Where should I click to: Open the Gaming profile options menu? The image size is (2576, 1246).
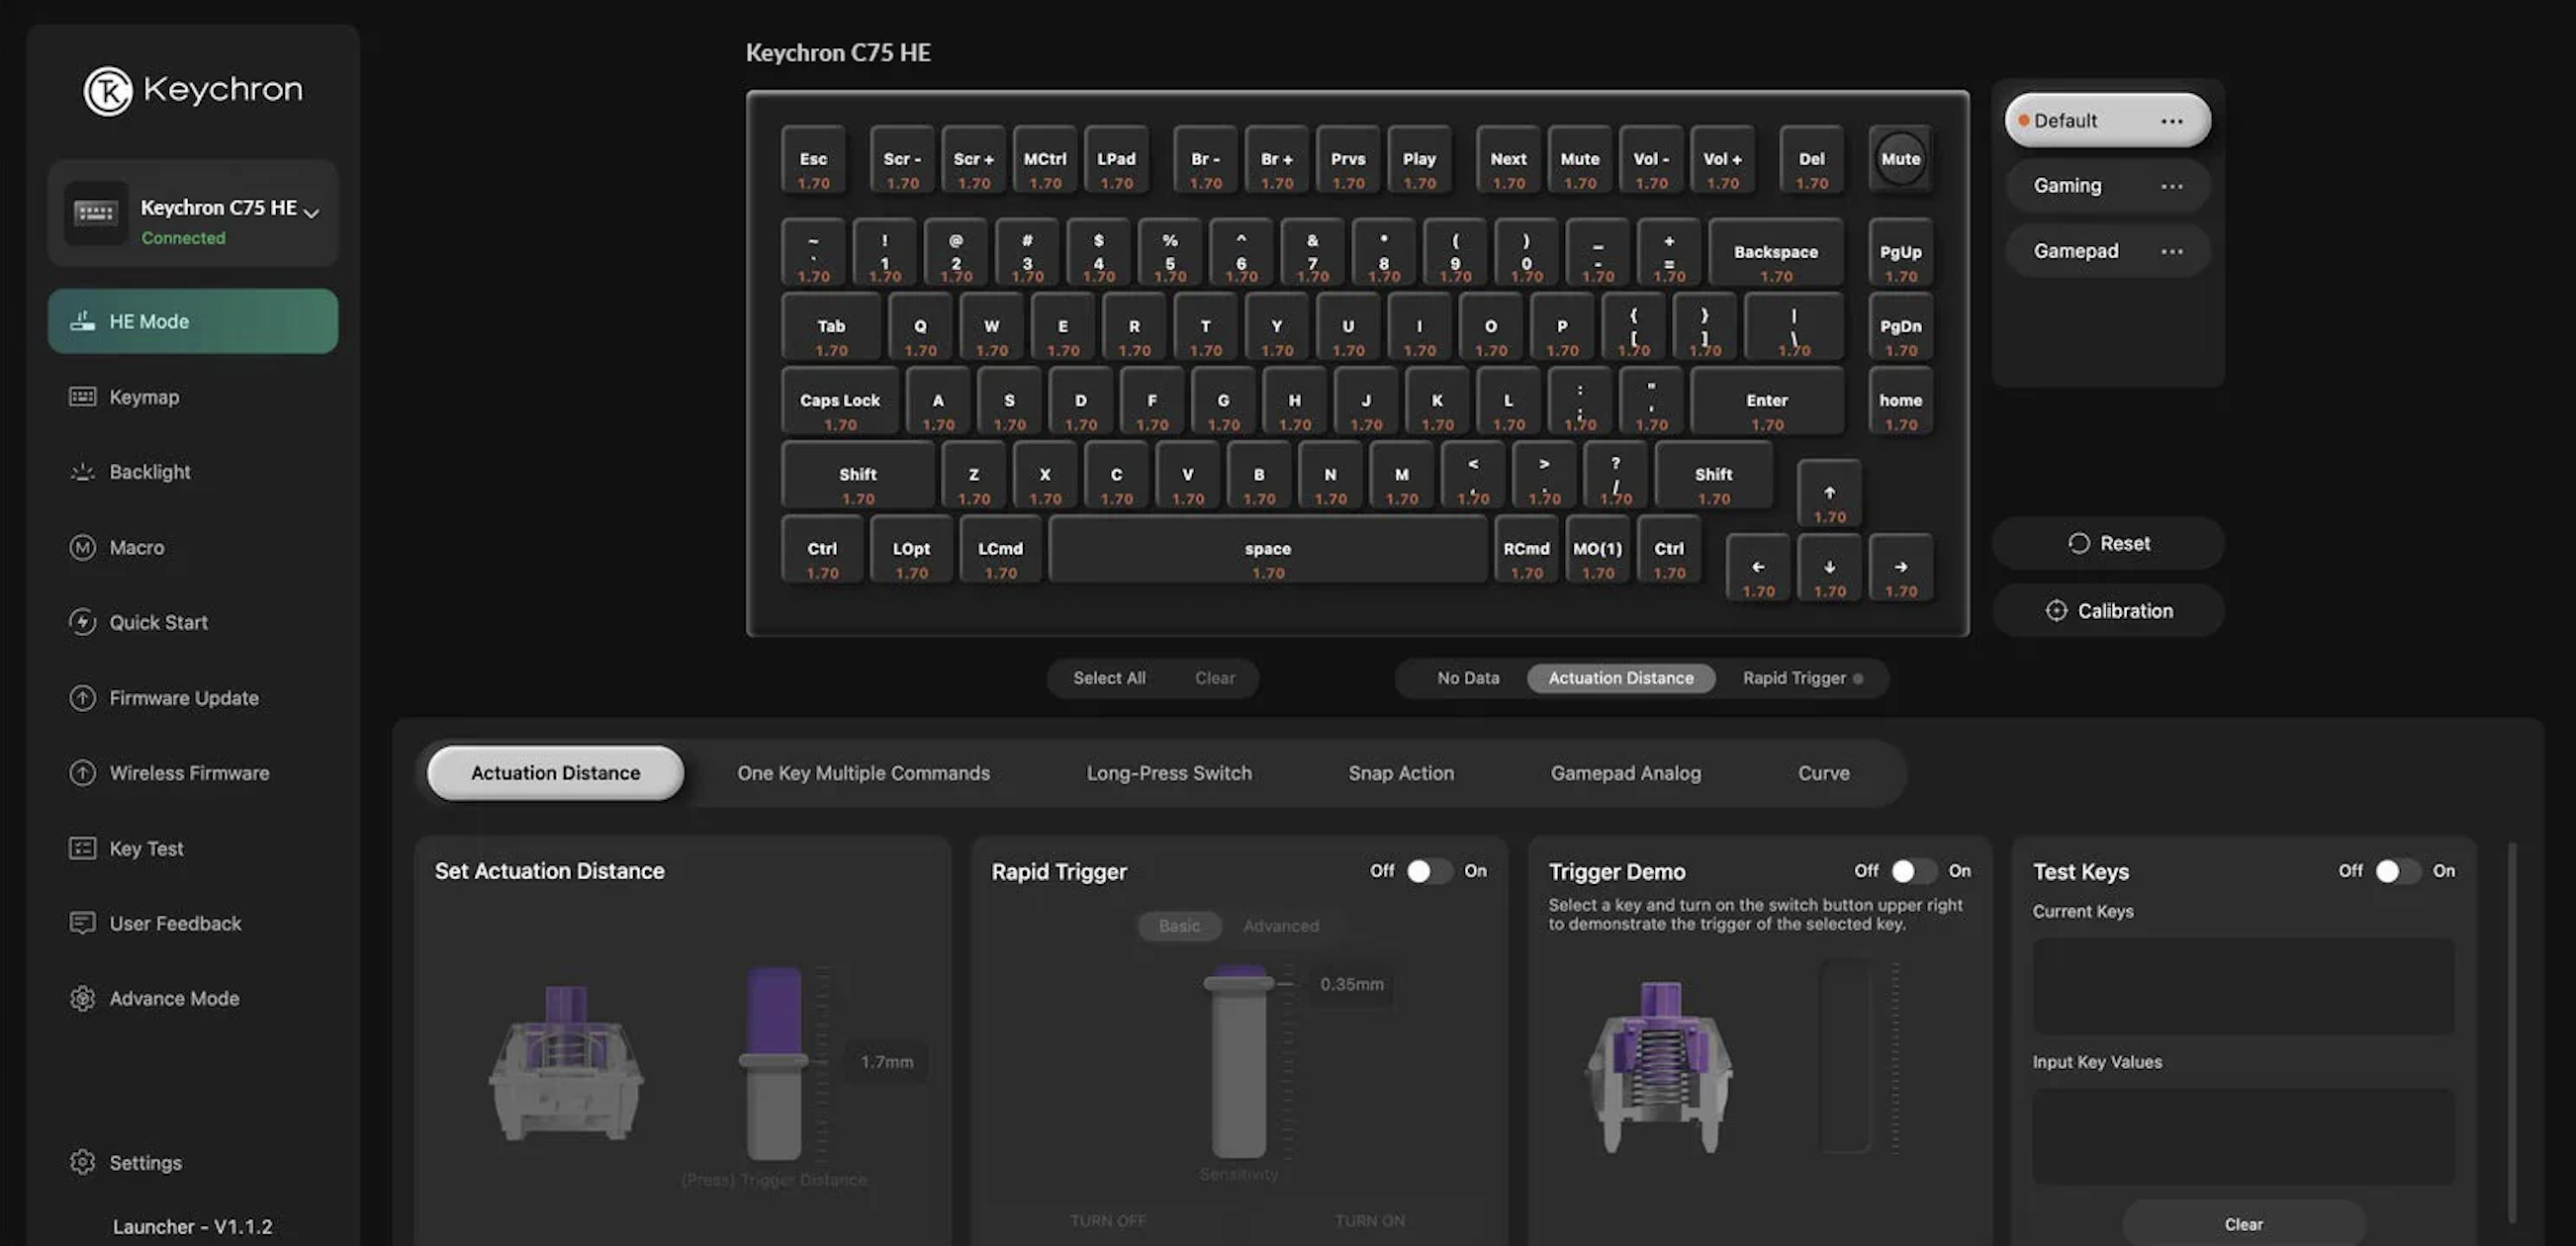2171,186
